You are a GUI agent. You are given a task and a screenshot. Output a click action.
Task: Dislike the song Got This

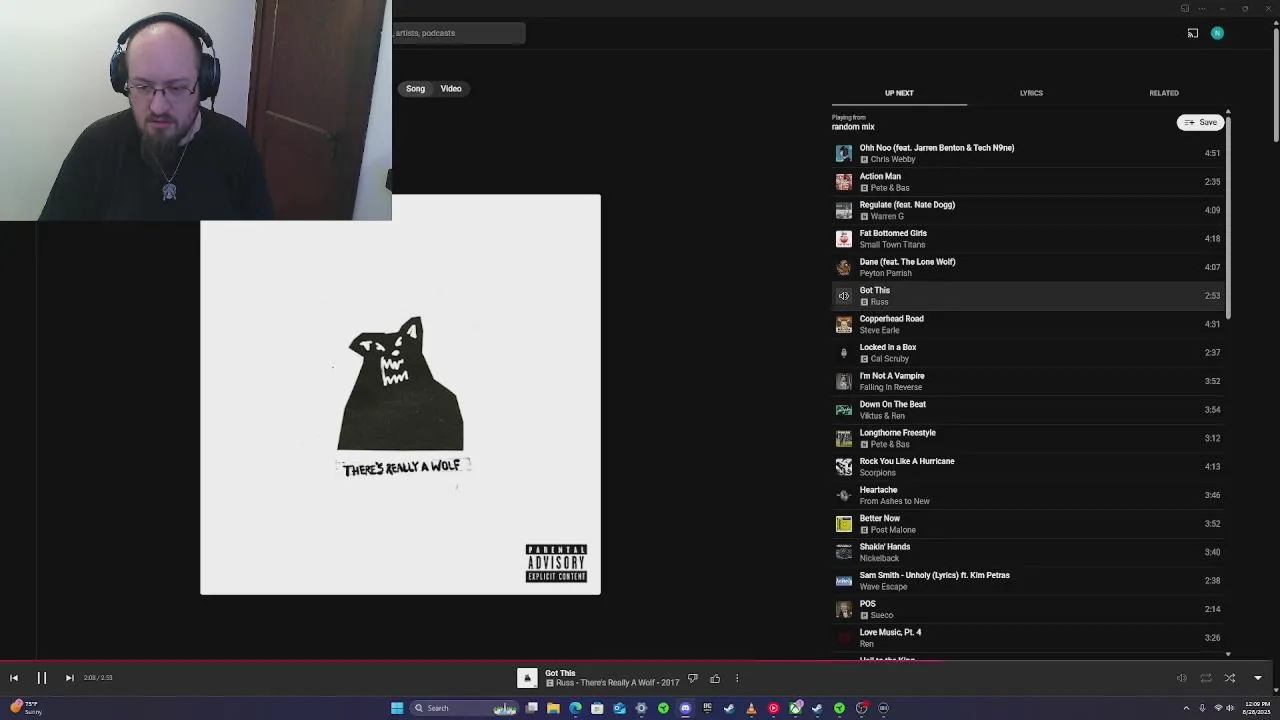tap(692, 679)
